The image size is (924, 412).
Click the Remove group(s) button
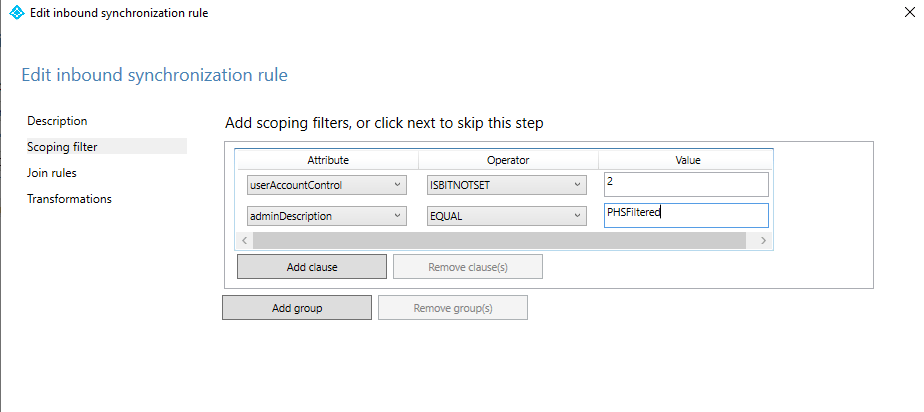pyautogui.click(x=453, y=308)
